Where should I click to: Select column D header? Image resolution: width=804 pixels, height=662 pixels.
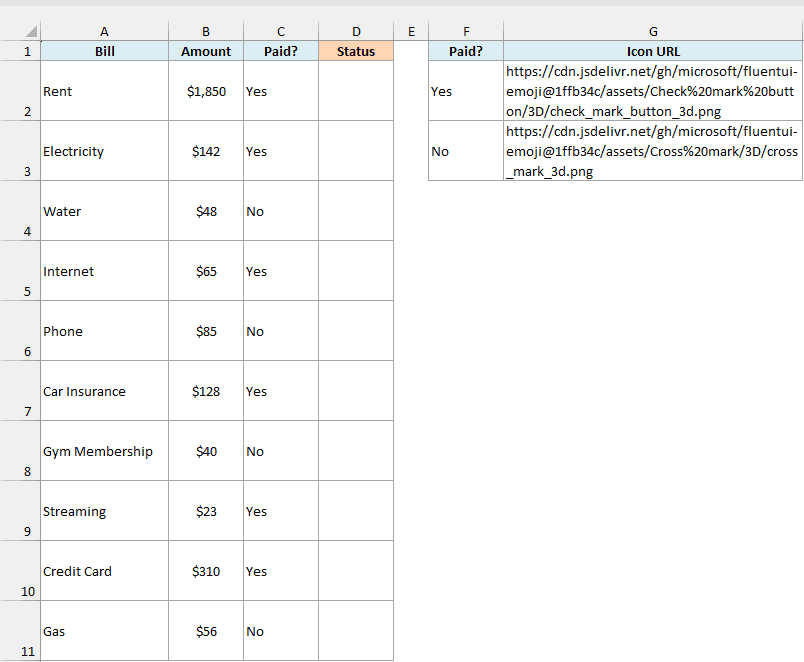[x=356, y=31]
